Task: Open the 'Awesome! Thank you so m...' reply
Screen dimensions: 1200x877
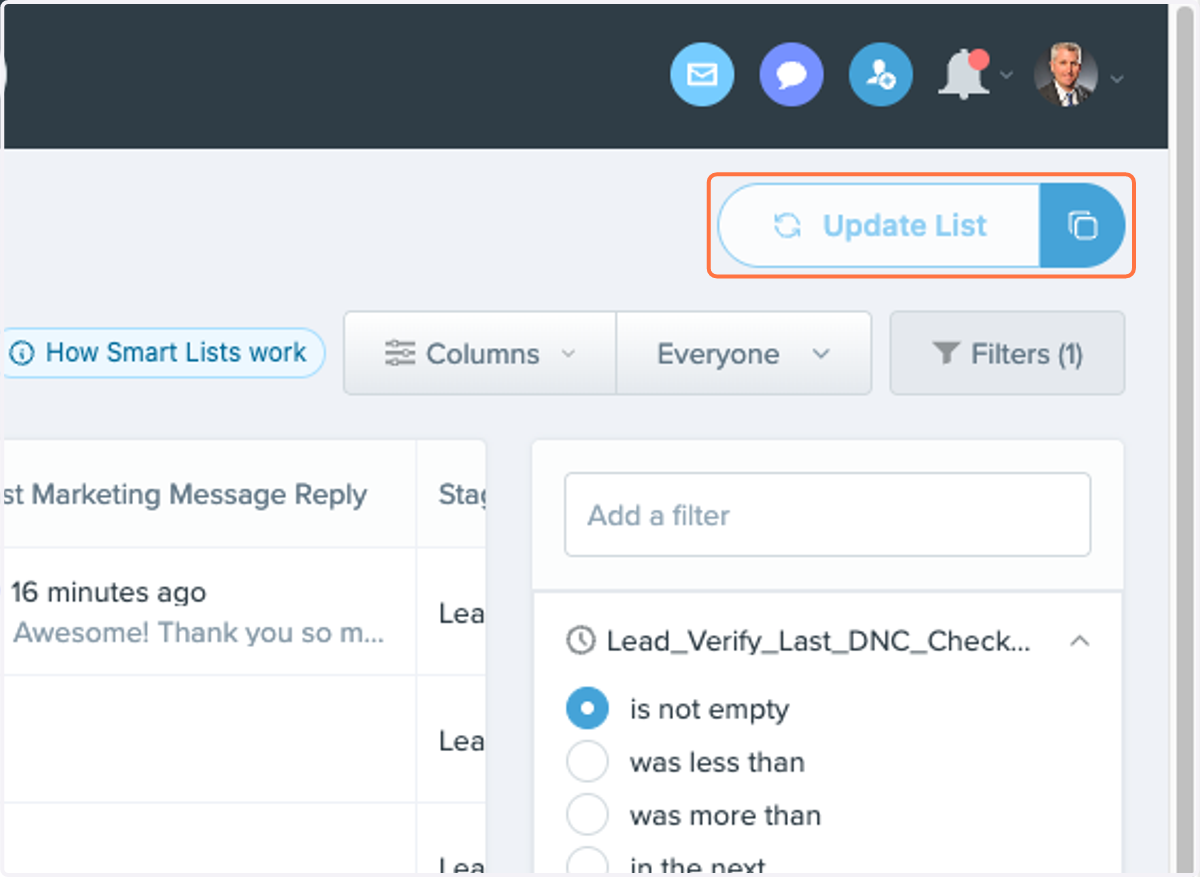Action: coord(199,633)
